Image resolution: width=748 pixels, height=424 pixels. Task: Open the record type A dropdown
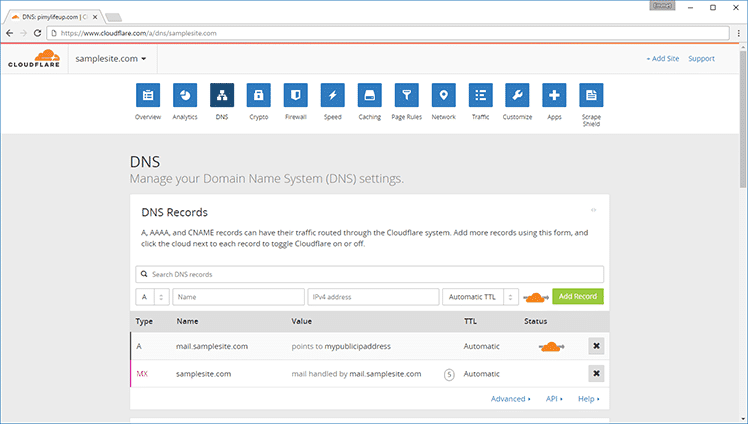[152, 297]
